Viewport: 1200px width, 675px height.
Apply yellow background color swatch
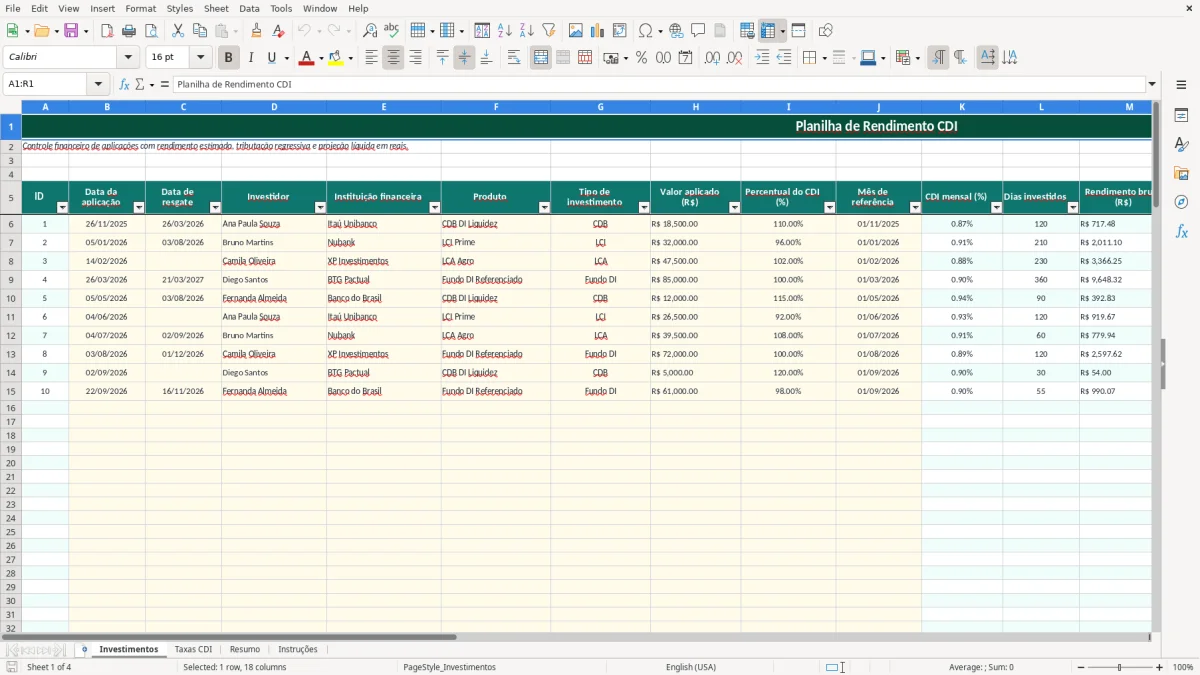336,58
